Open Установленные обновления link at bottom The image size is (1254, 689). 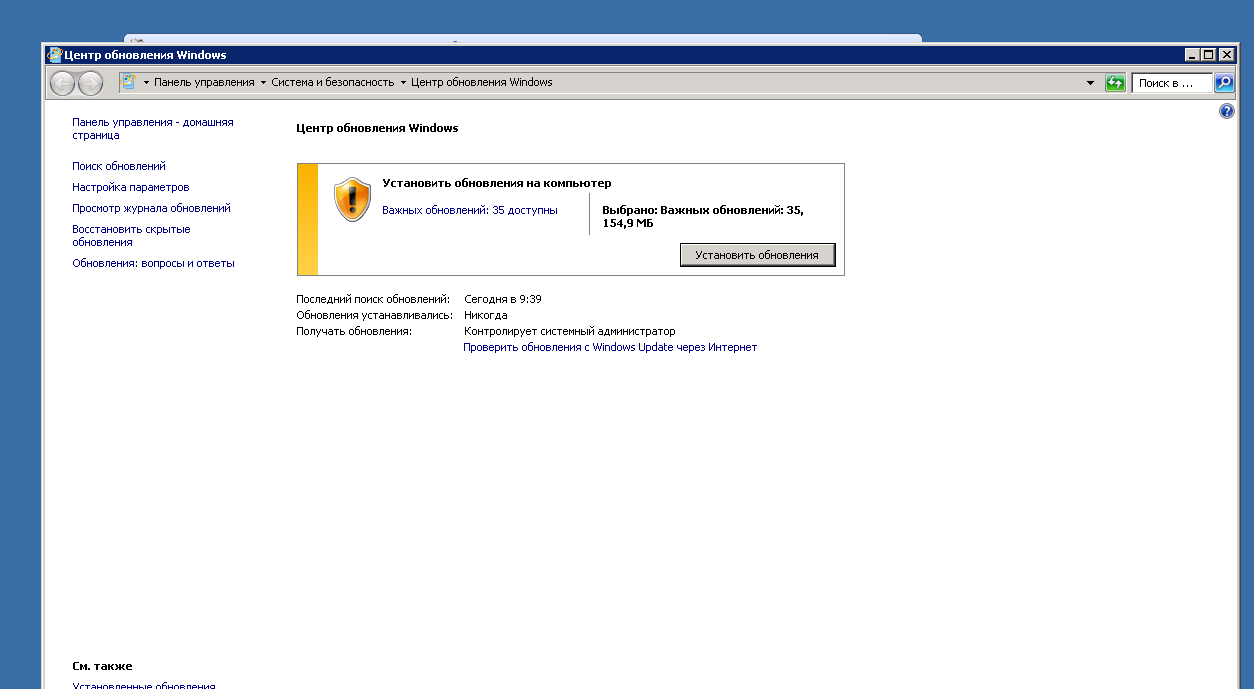click(x=144, y=686)
